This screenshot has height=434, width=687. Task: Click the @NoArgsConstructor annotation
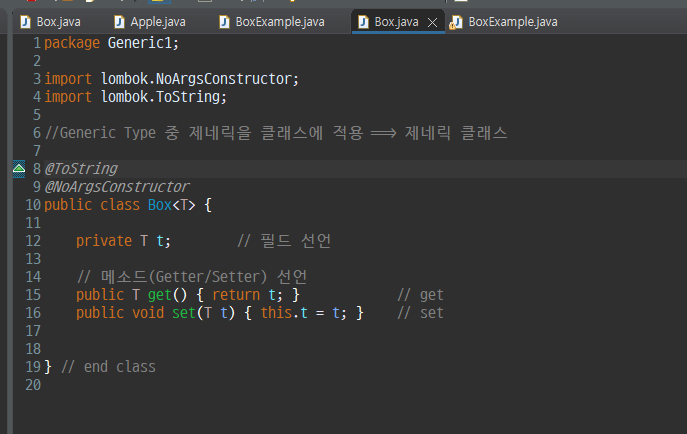(x=117, y=187)
